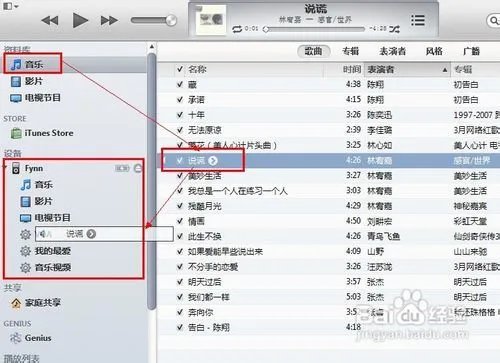Click the artist cell 汪苏泷

click(x=379, y=267)
